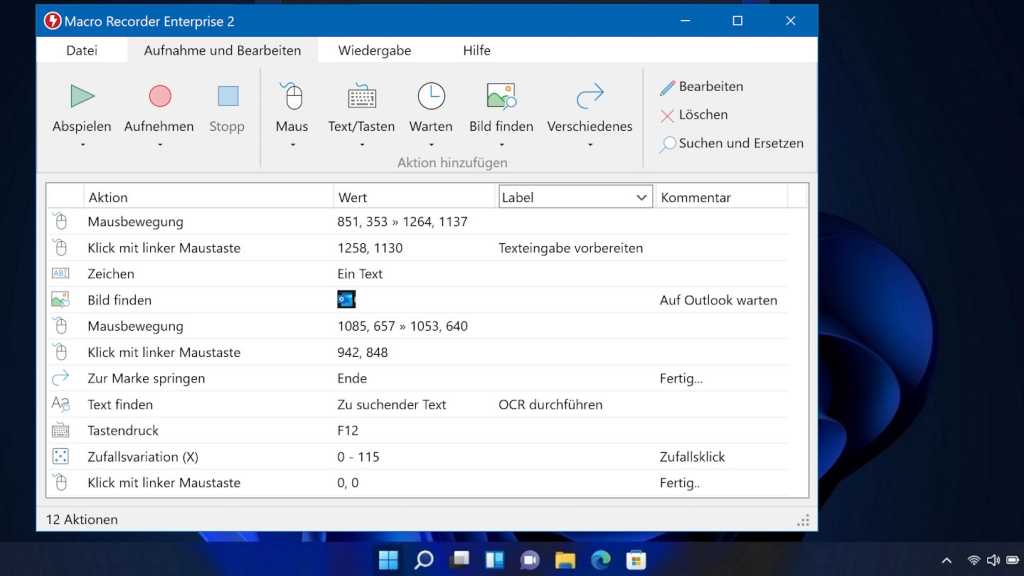Expand the Aufnehmen dropdown arrow

click(160, 145)
